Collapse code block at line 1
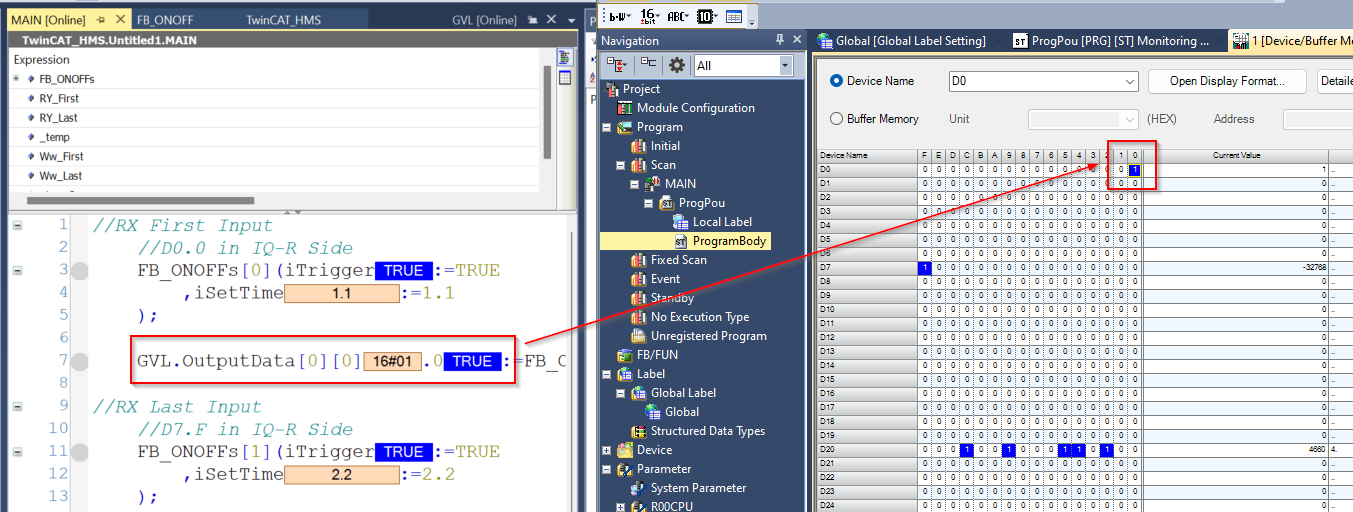The width and height of the screenshot is (1353, 512). point(17,226)
